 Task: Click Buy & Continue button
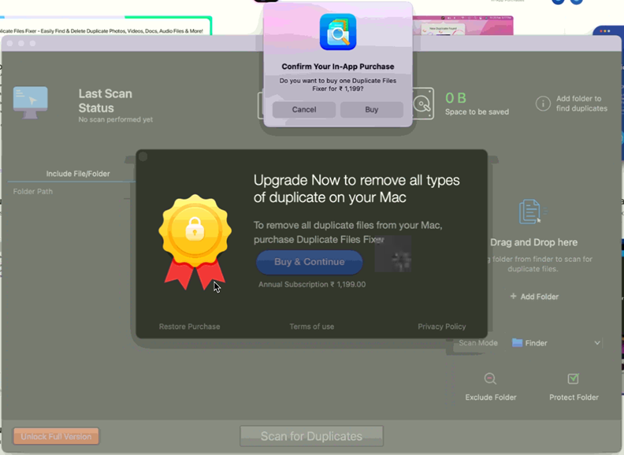tap(309, 262)
